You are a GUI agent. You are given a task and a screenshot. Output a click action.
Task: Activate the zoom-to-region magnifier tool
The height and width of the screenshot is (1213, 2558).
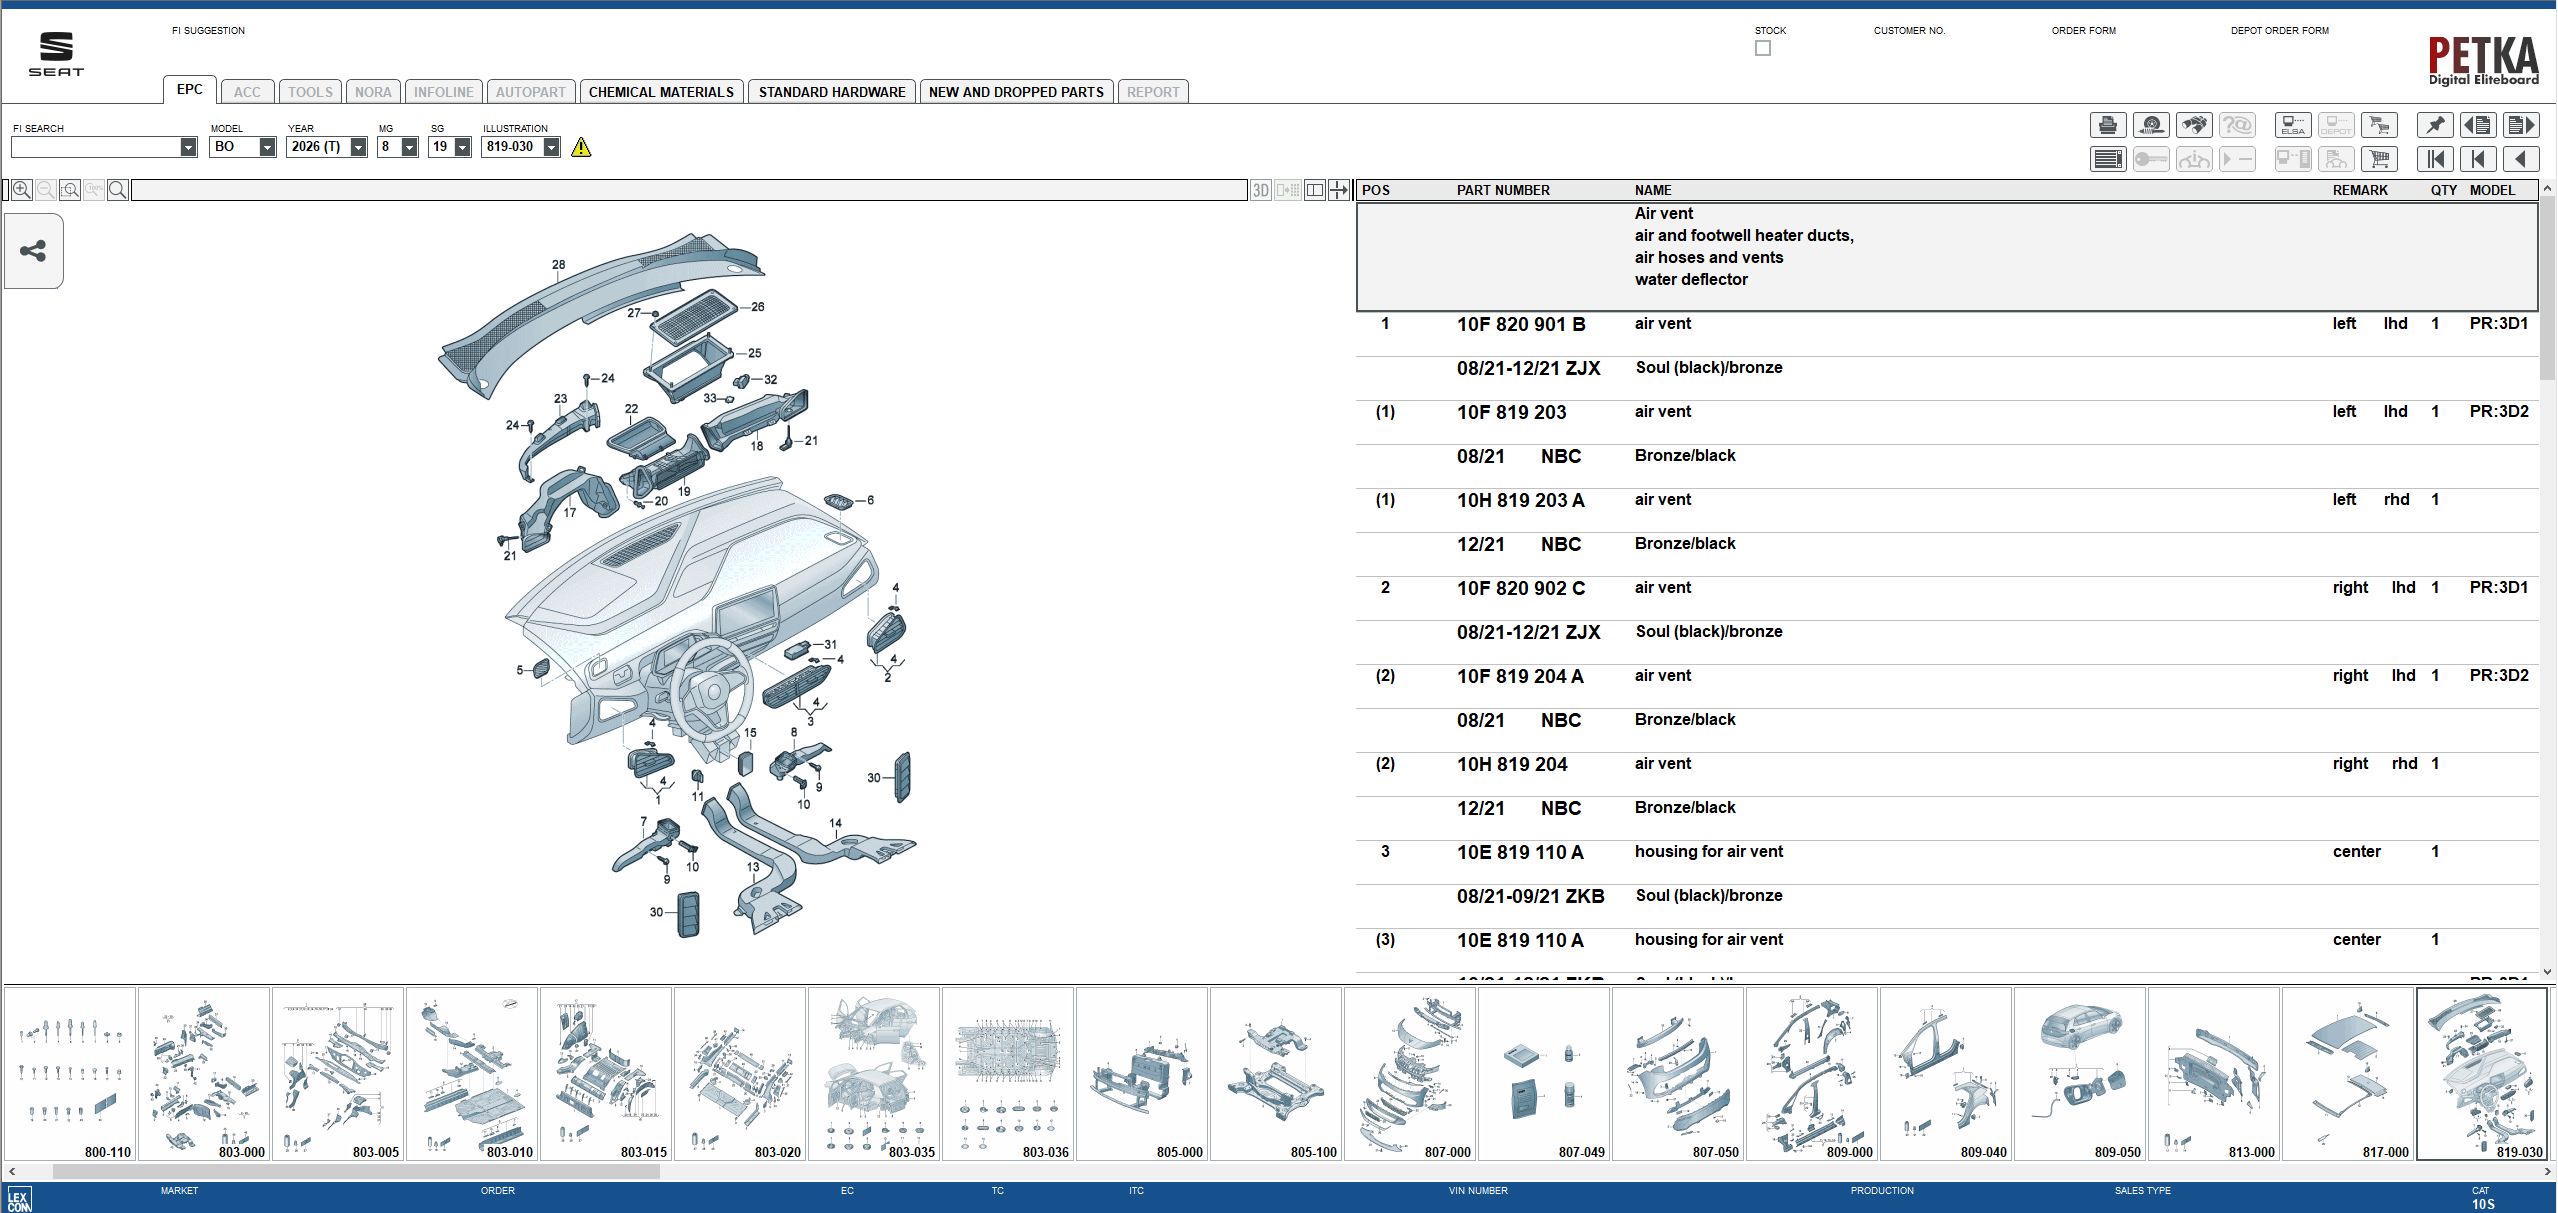click(68, 190)
